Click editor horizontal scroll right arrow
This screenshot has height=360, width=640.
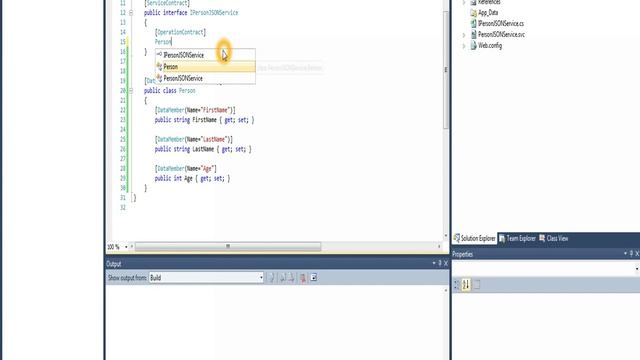coord(439,247)
